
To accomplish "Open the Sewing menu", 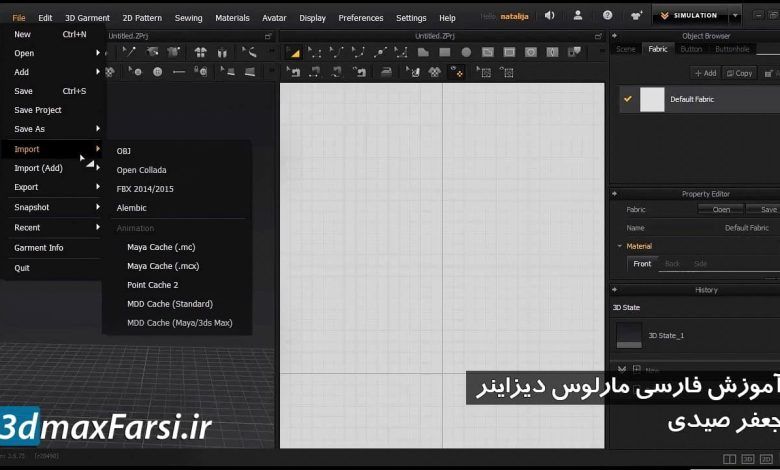I will [189, 18].
